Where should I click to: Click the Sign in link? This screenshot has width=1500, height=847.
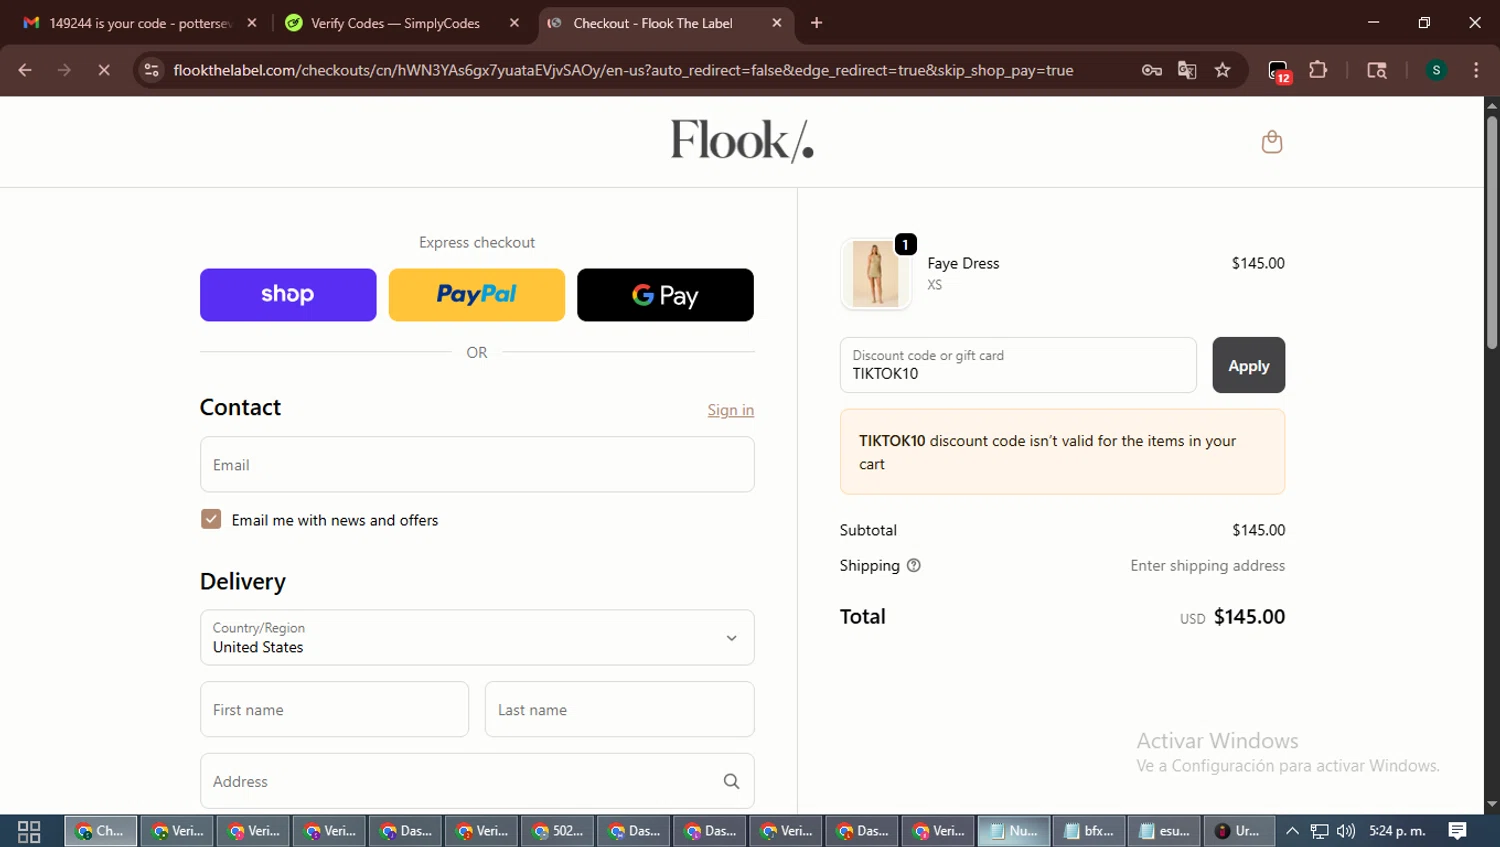[x=731, y=410]
